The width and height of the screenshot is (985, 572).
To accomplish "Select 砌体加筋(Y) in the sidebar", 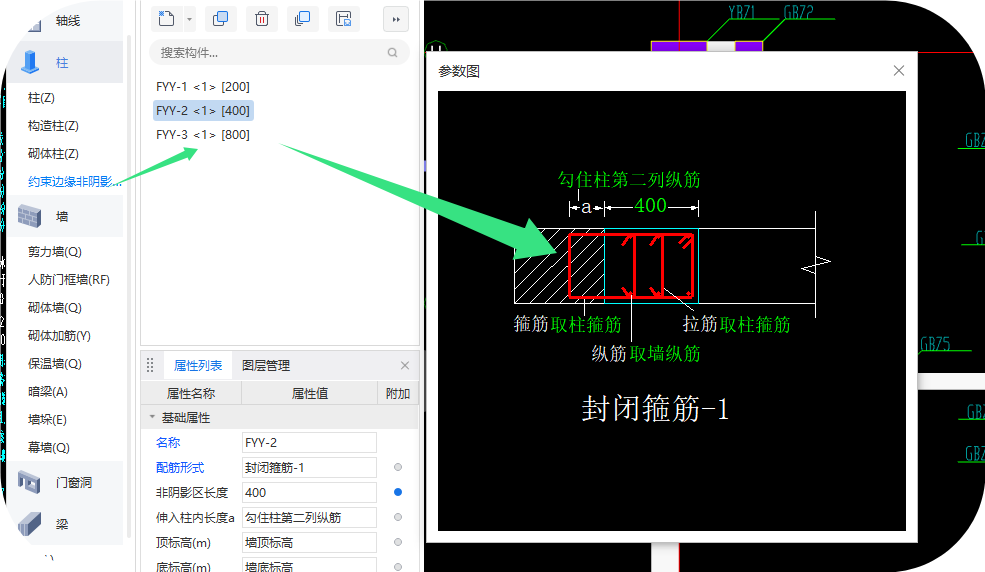I will click(x=59, y=336).
